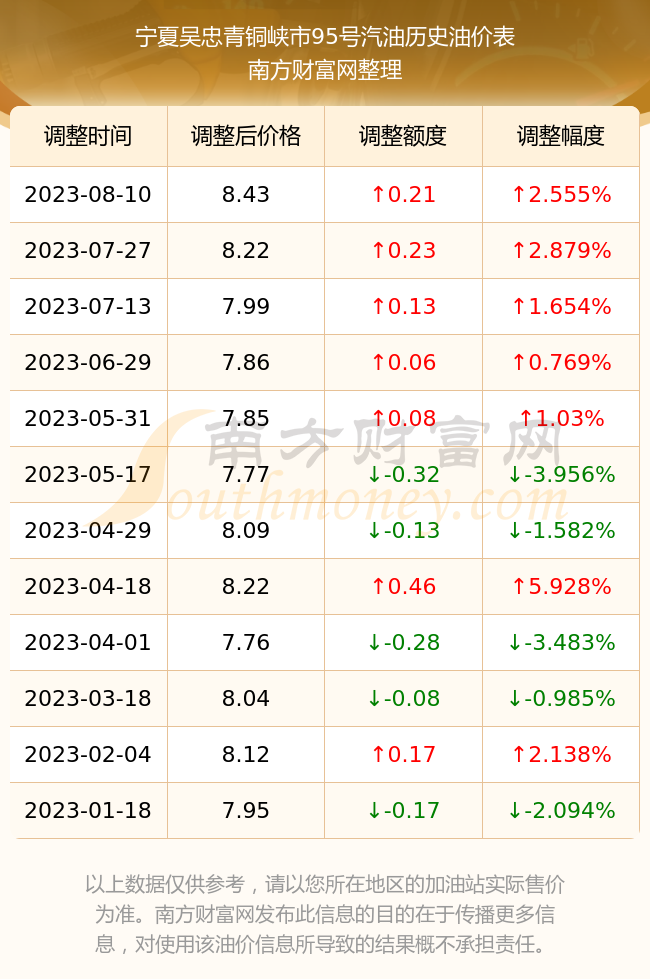This screenshot has height=980, width=650.
Task: Select the green ↓-0.32 adjustment value
Action: pos(403,474)
